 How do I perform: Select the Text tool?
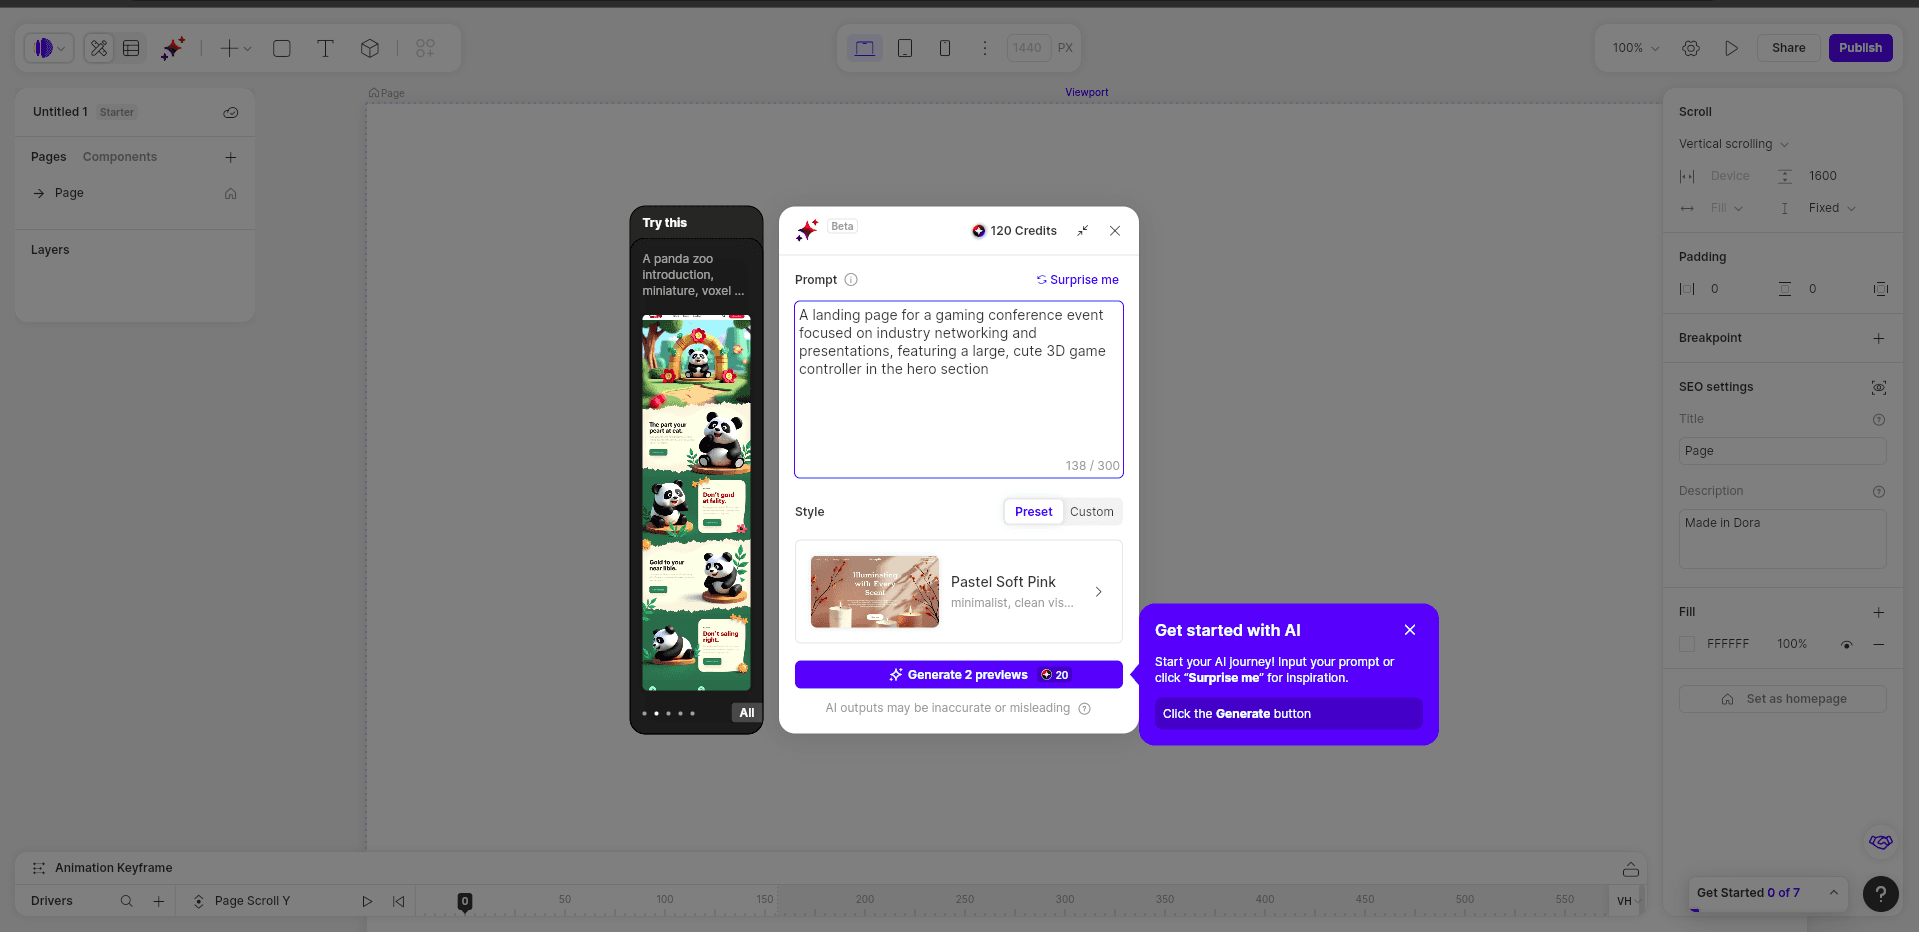pos(325,48)
